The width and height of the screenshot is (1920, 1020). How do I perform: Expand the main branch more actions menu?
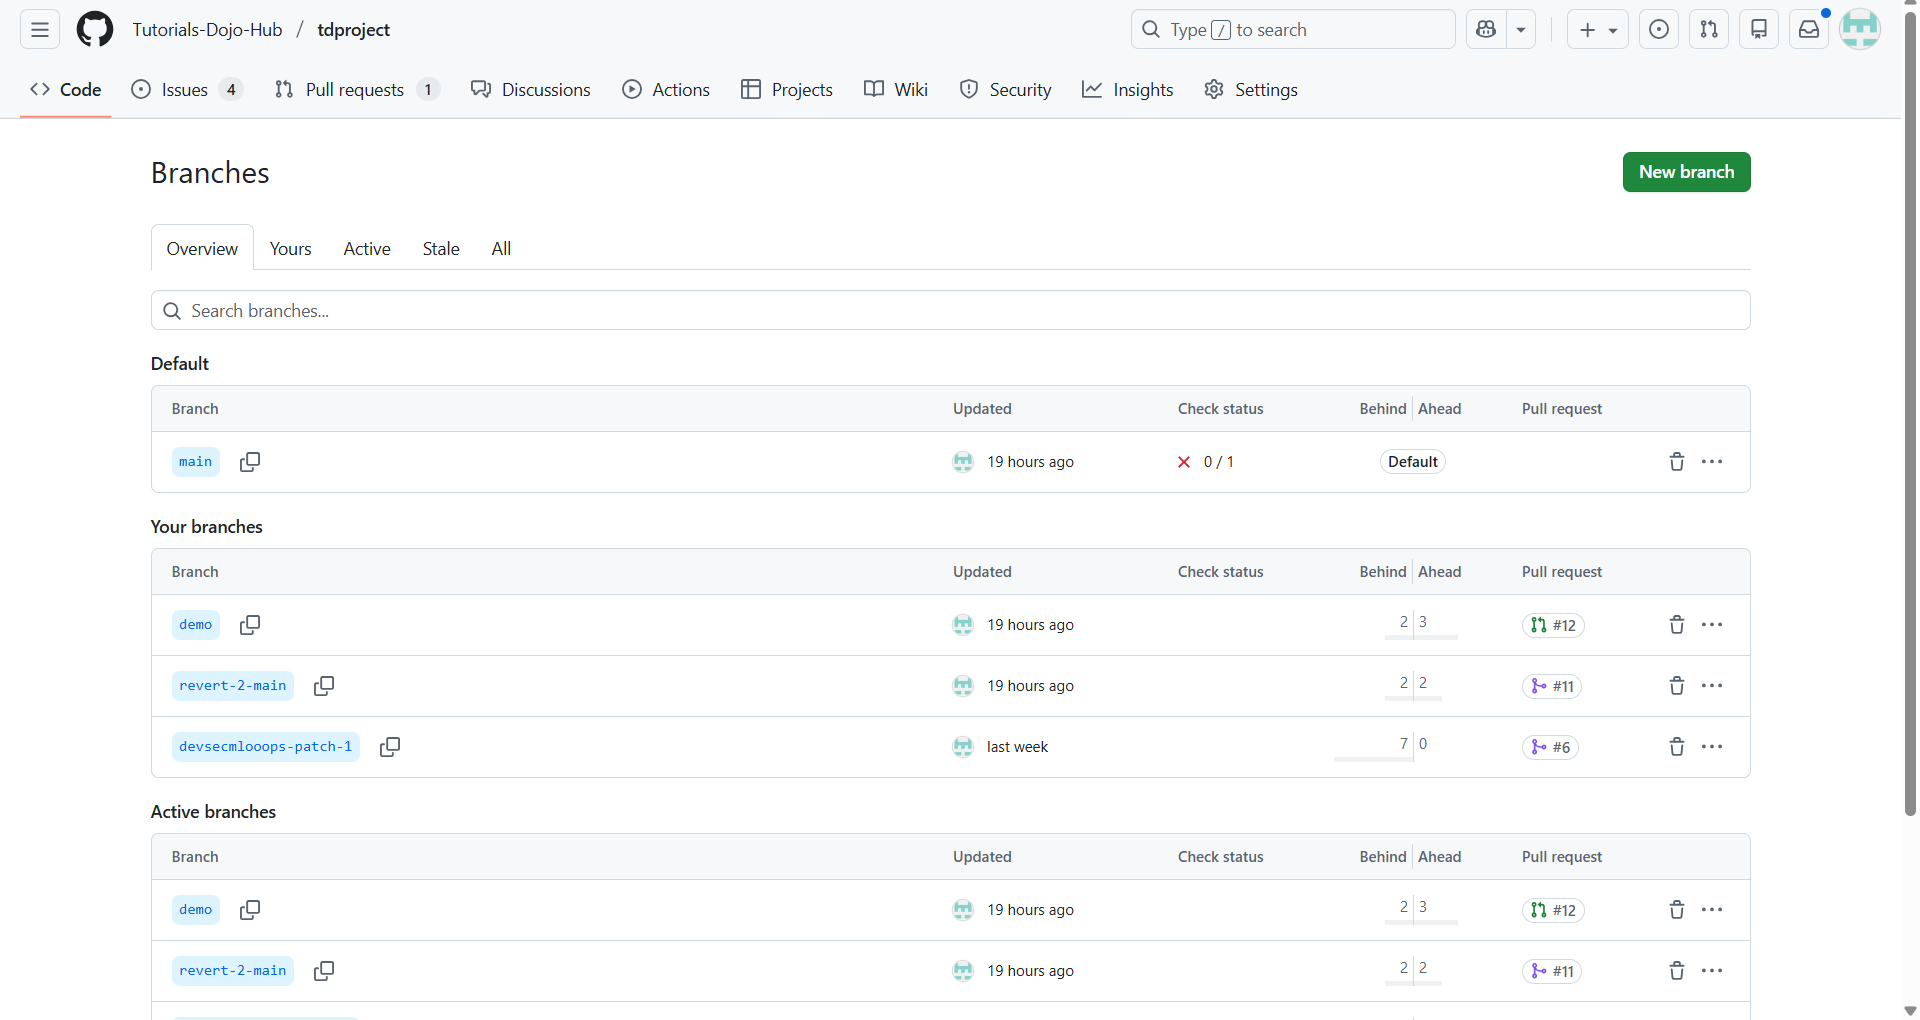[x=1712, y=462]
